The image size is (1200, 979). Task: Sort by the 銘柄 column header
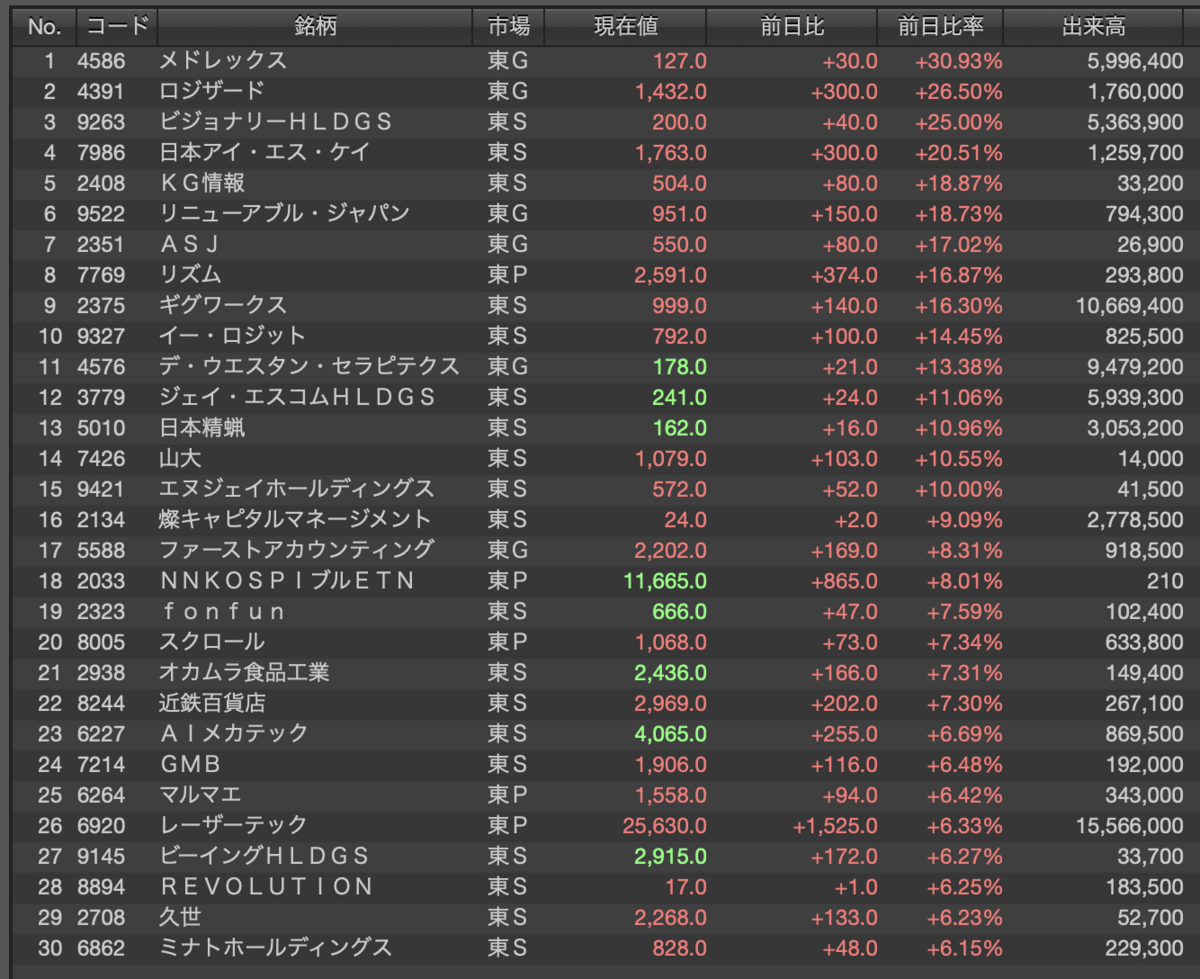click(x=315, y=27)
